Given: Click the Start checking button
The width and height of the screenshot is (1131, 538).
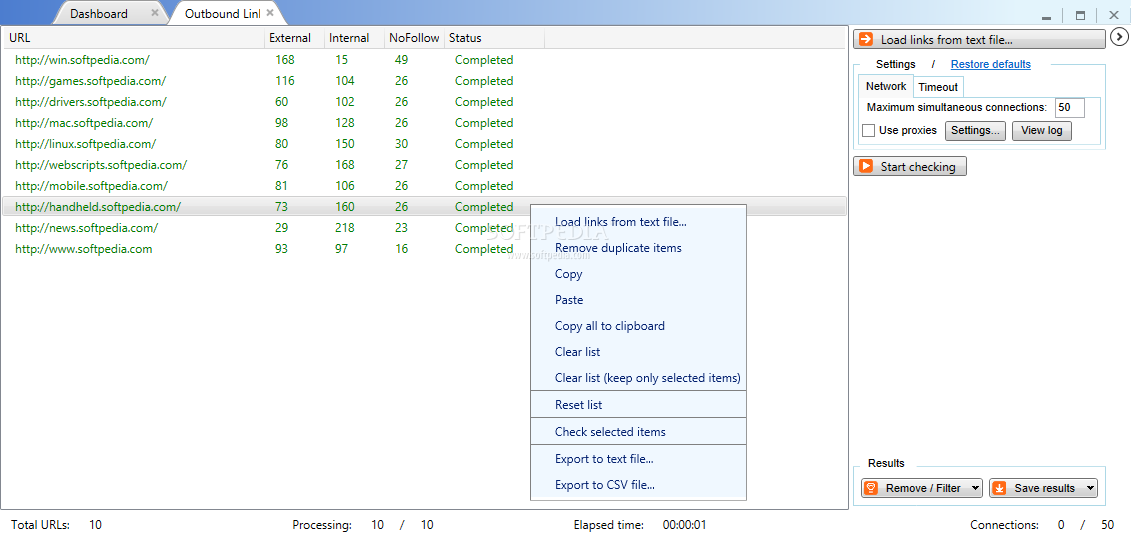Looking at the screenshot, I should click(x=910, y=167).
